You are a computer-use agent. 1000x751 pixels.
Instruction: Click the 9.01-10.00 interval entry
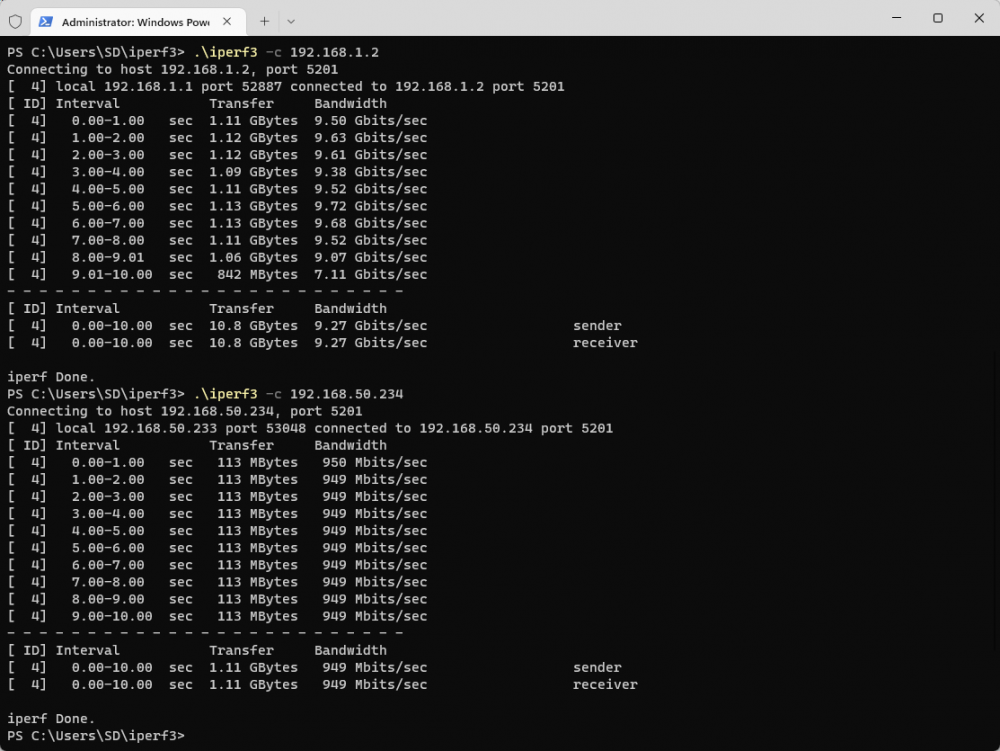112,275
